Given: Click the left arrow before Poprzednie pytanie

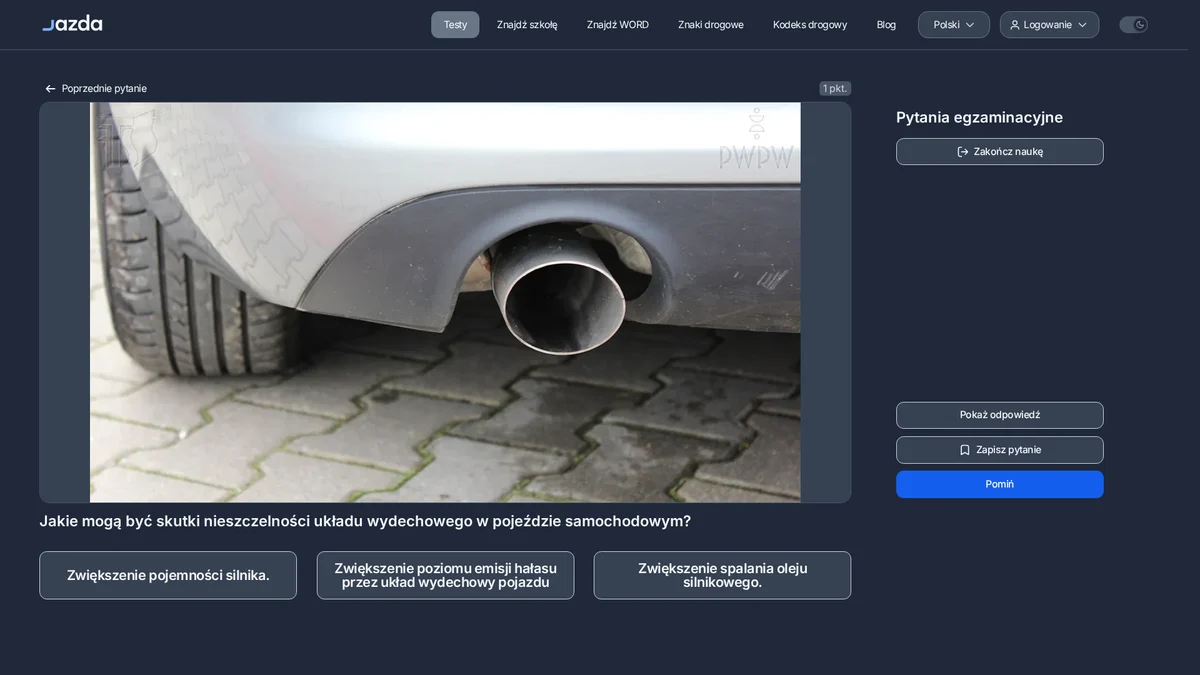Looking at the screenshot, I should click(x=50, y=89).
